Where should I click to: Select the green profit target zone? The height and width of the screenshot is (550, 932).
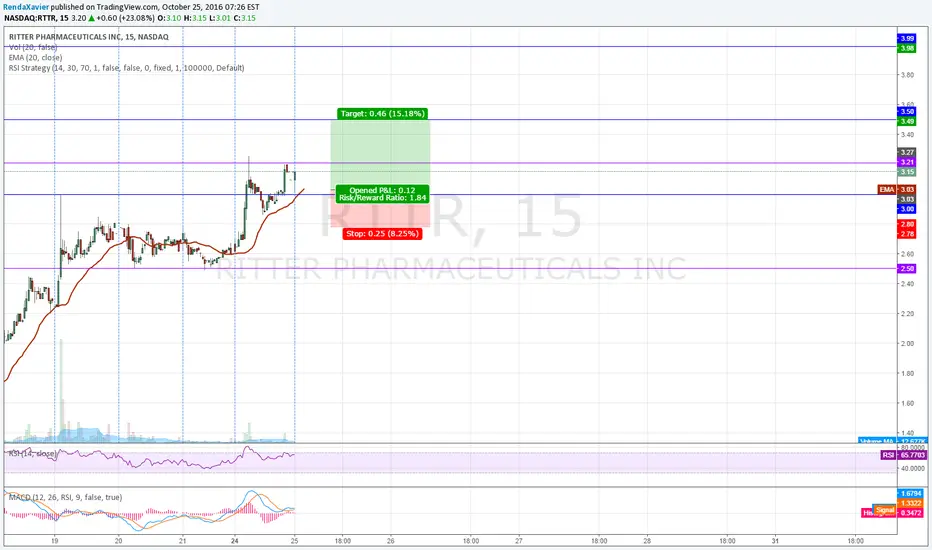tap(380, 155)
